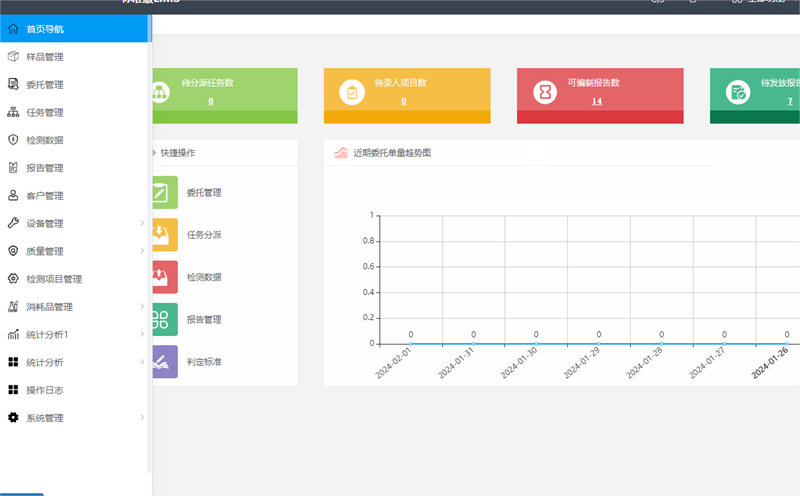
Task: Click the 判定标准 purple quick action icon
Action: 164,361
